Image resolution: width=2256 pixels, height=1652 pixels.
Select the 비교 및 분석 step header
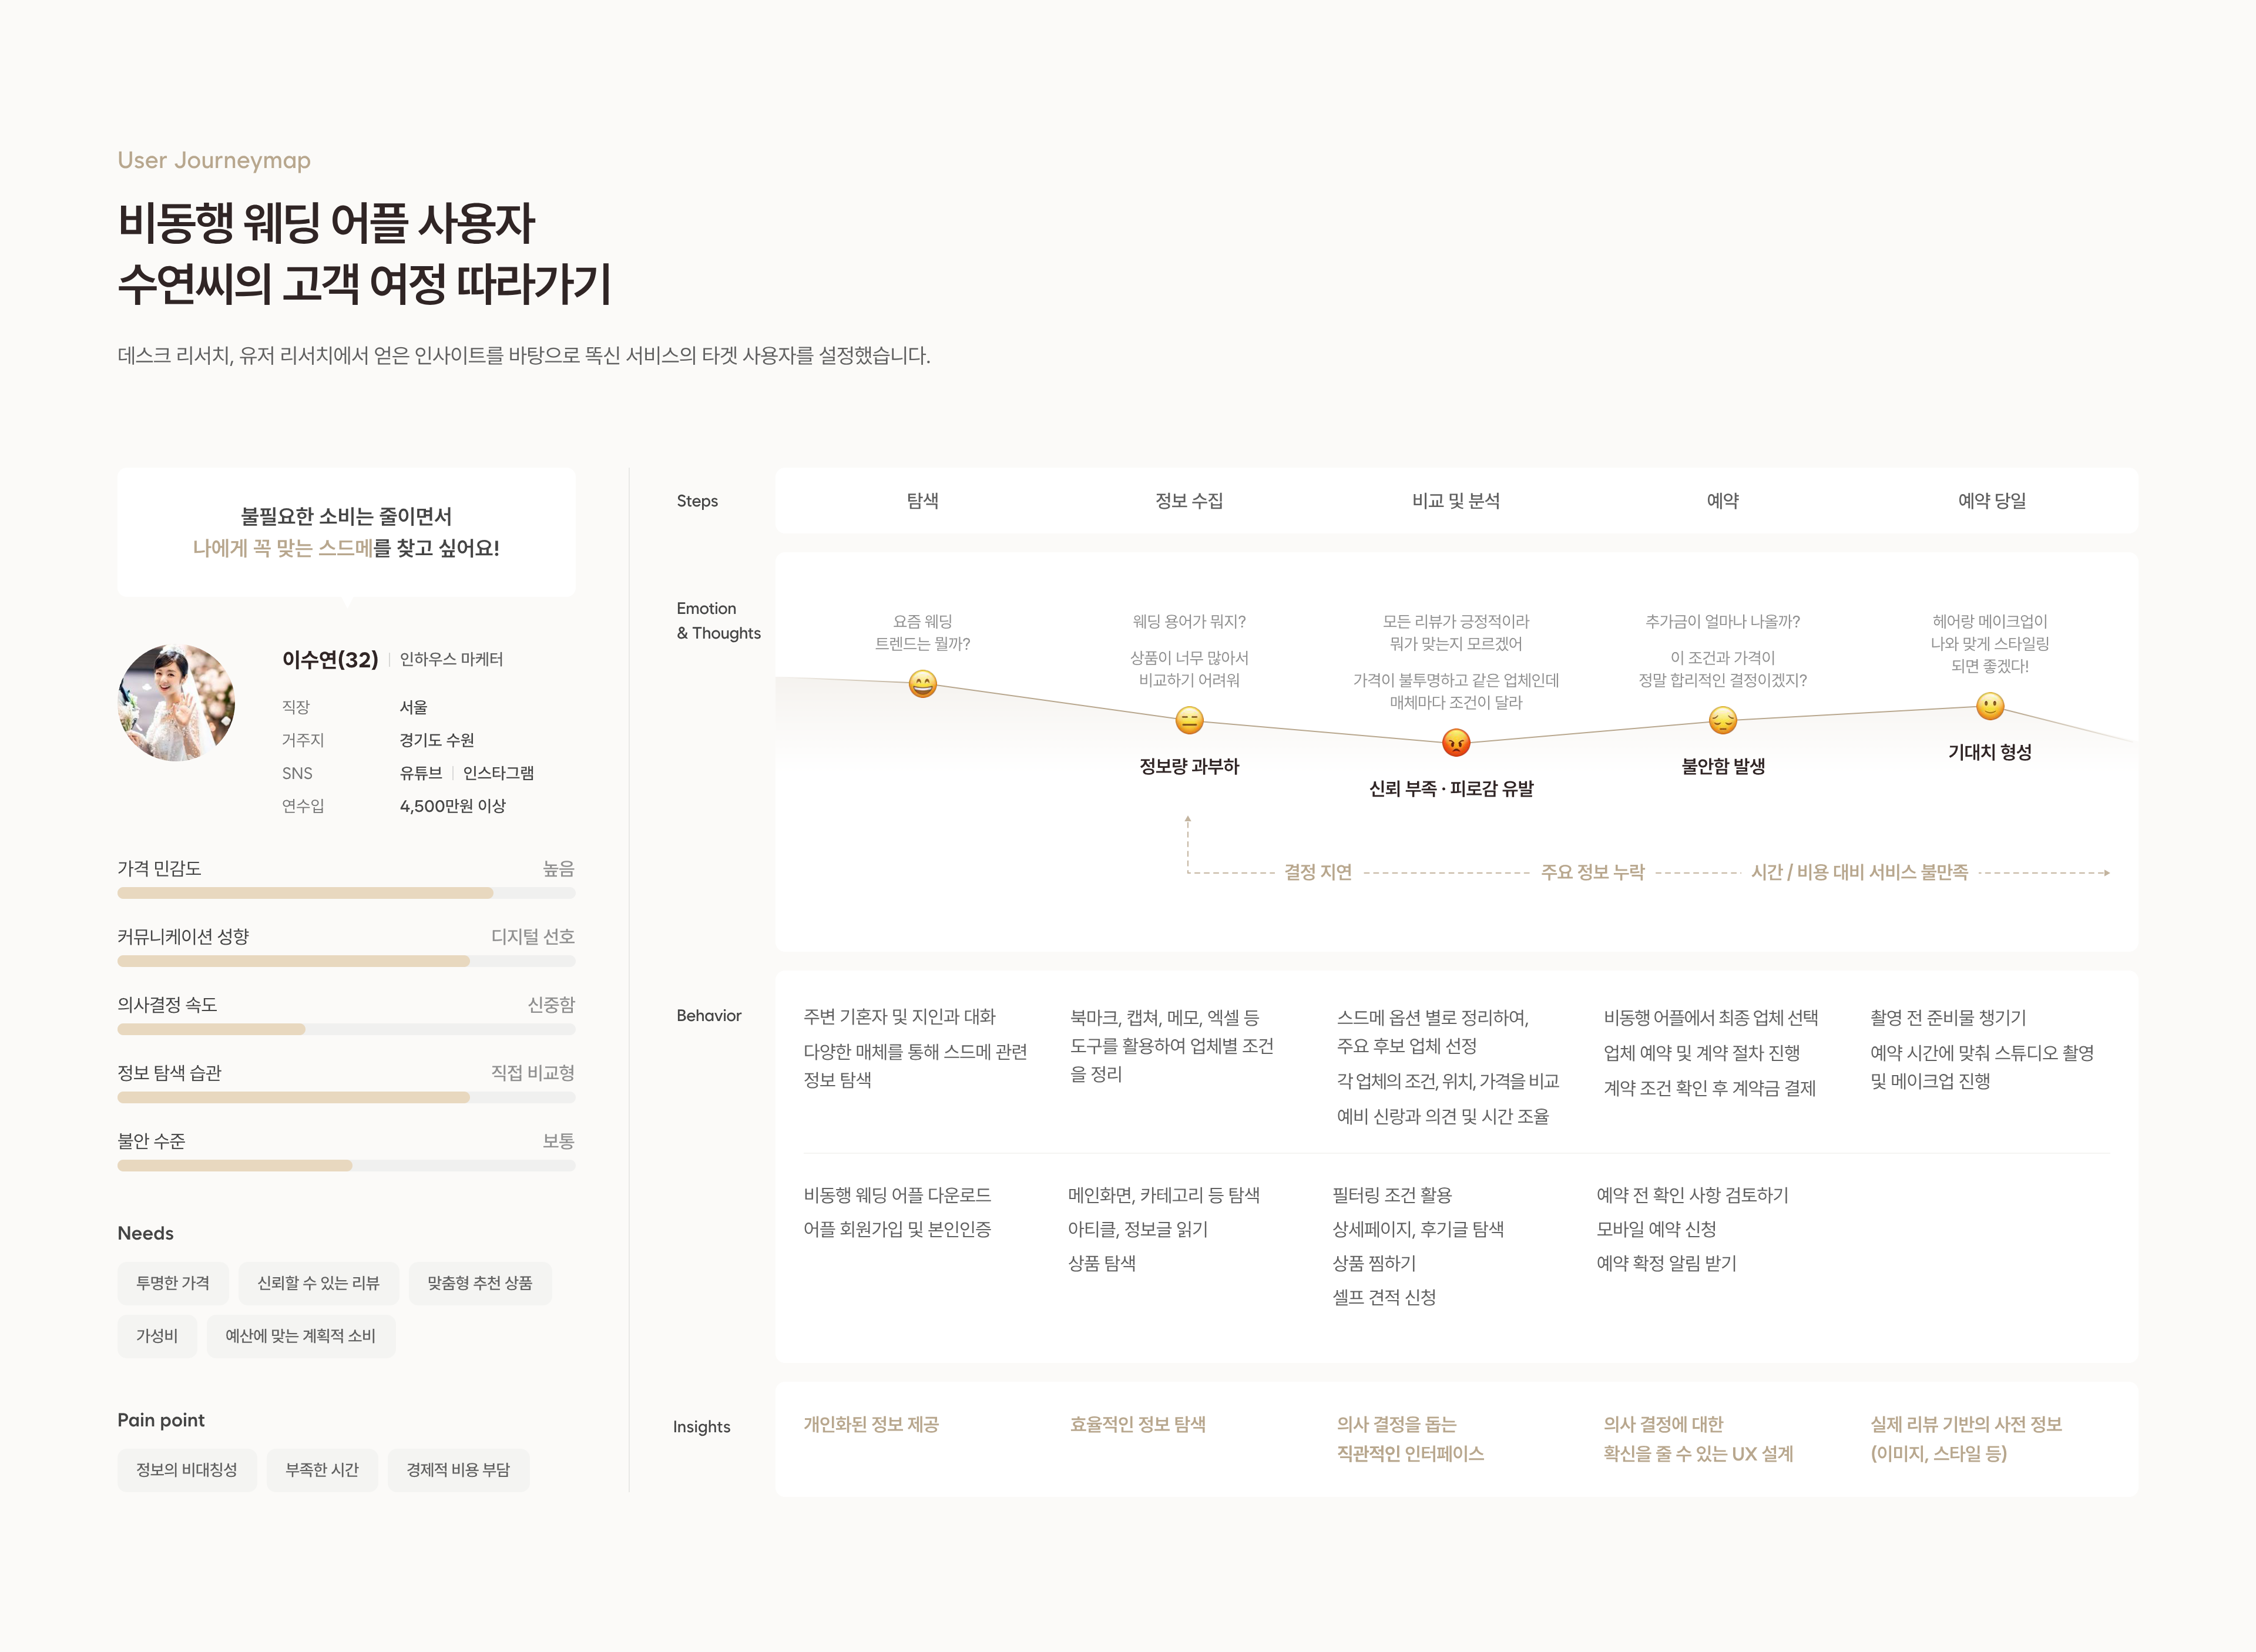point(1456,500)
